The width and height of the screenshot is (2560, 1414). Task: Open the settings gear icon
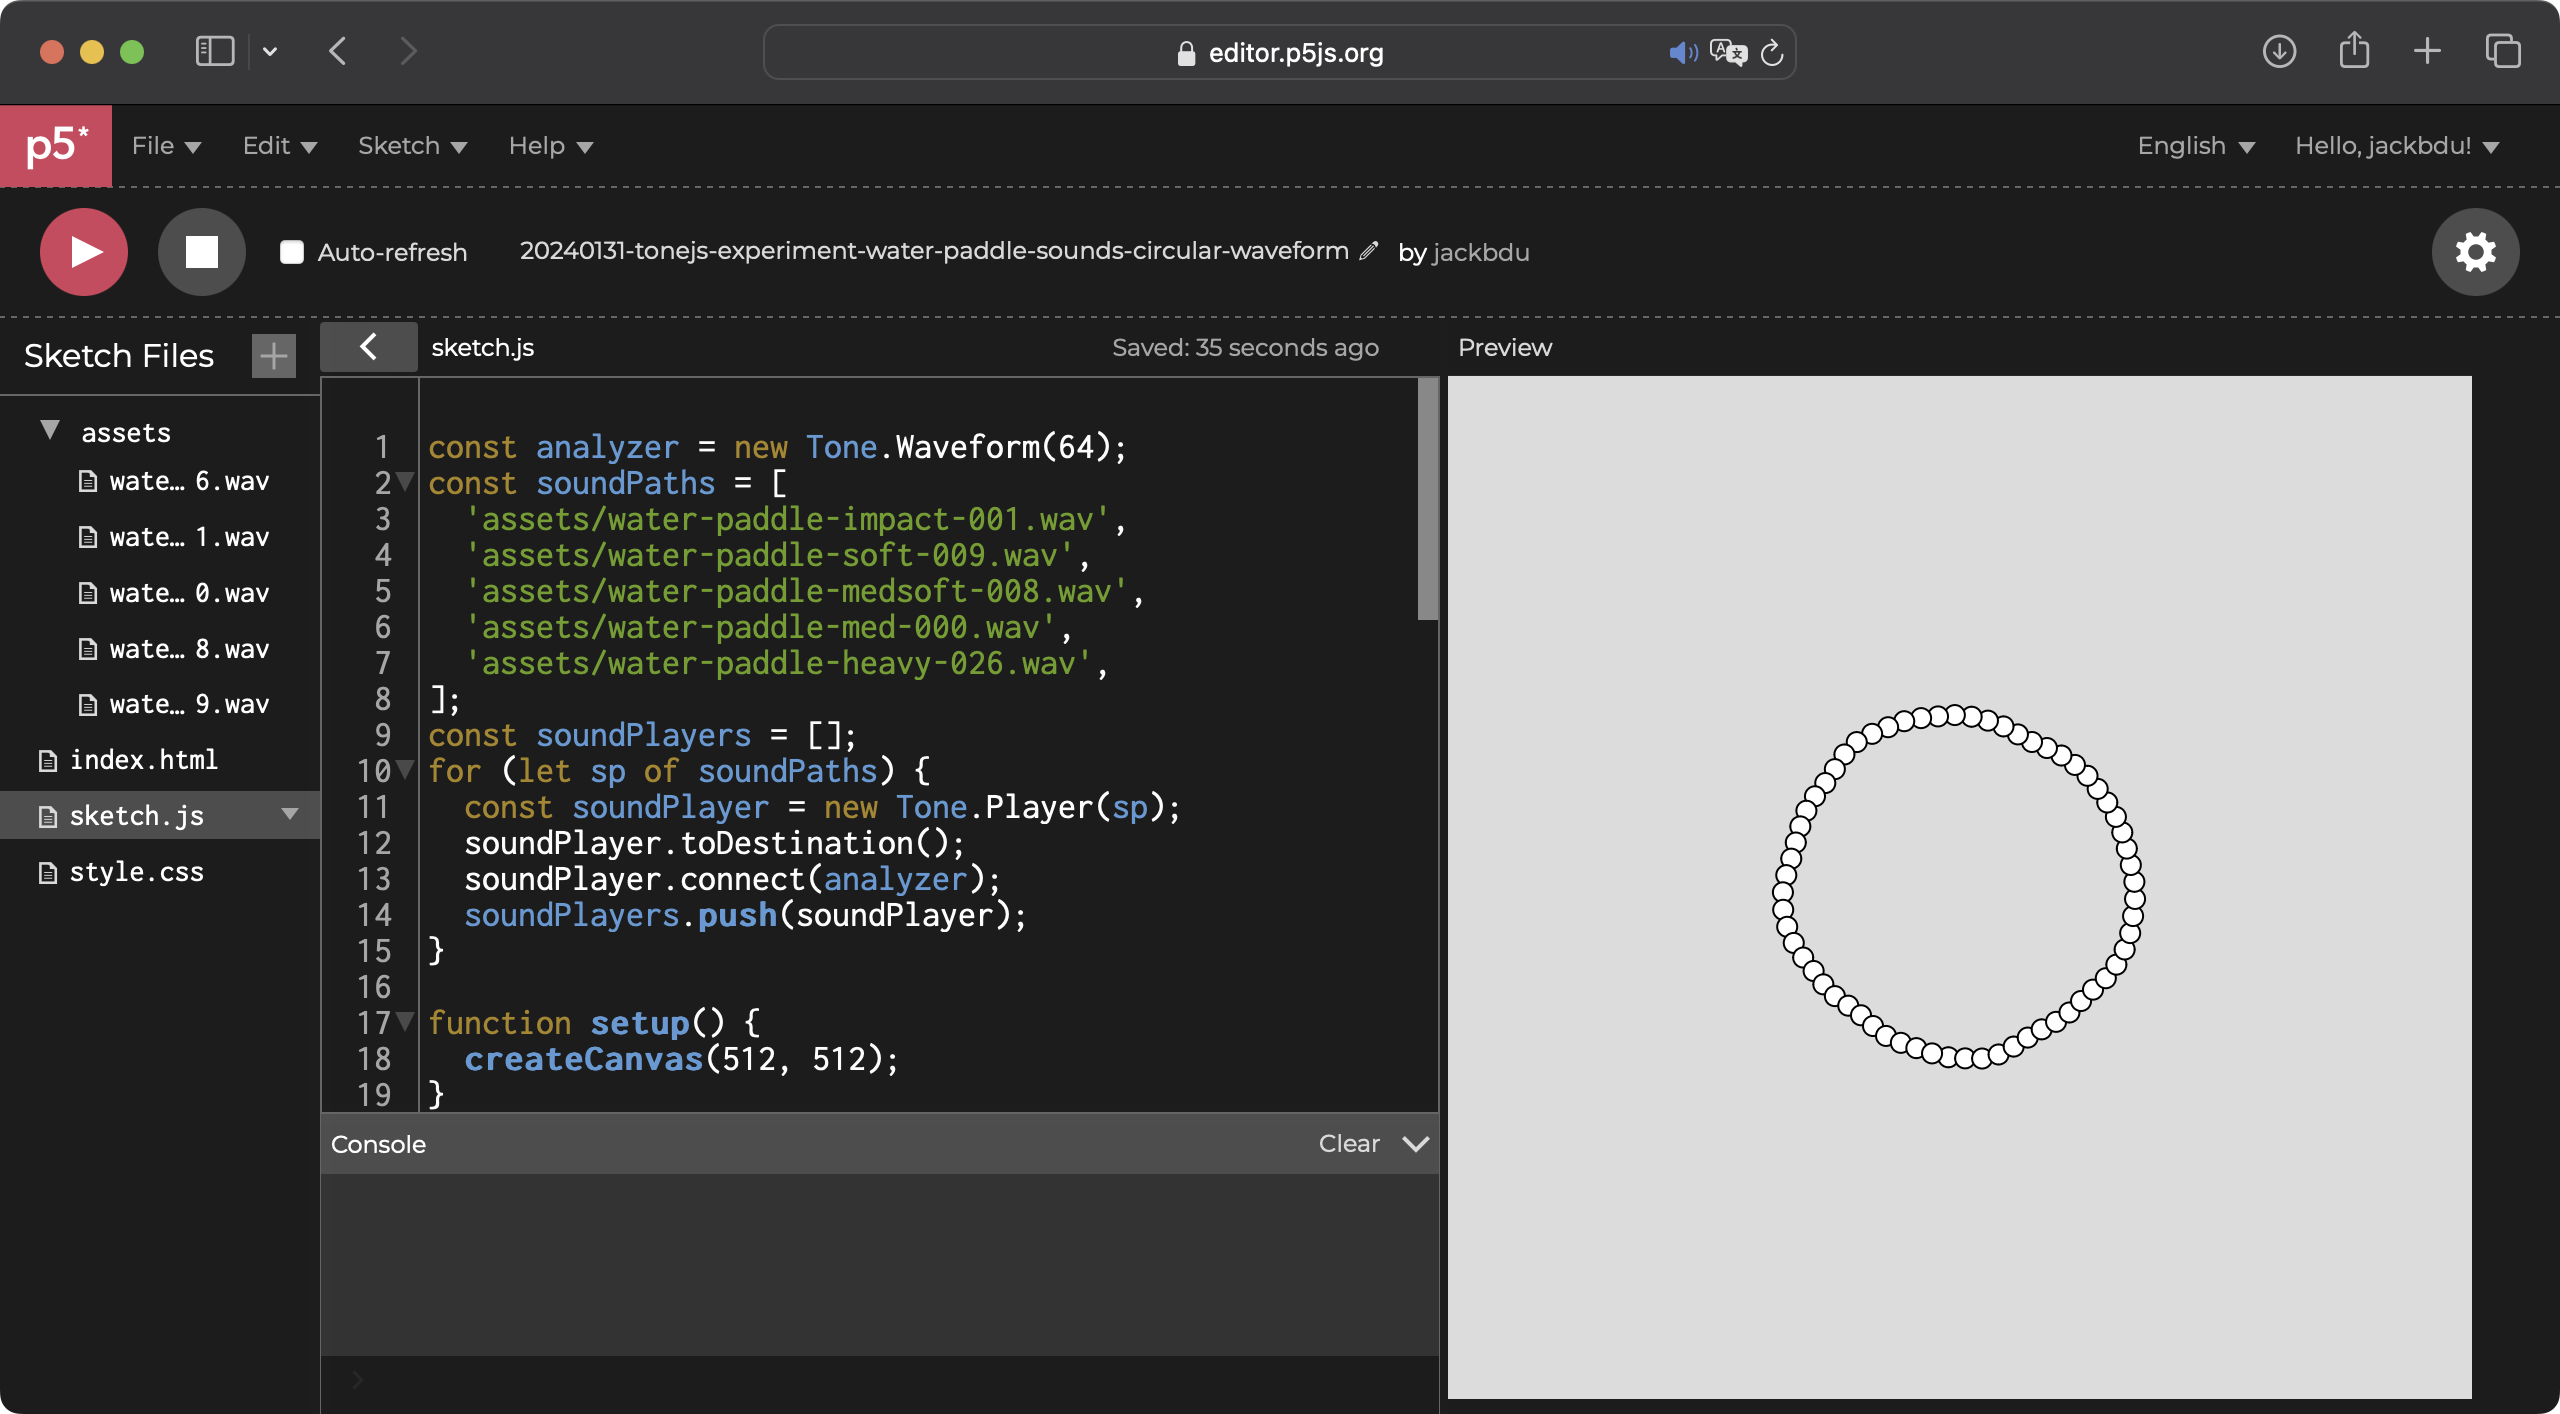pos(2474,252)
